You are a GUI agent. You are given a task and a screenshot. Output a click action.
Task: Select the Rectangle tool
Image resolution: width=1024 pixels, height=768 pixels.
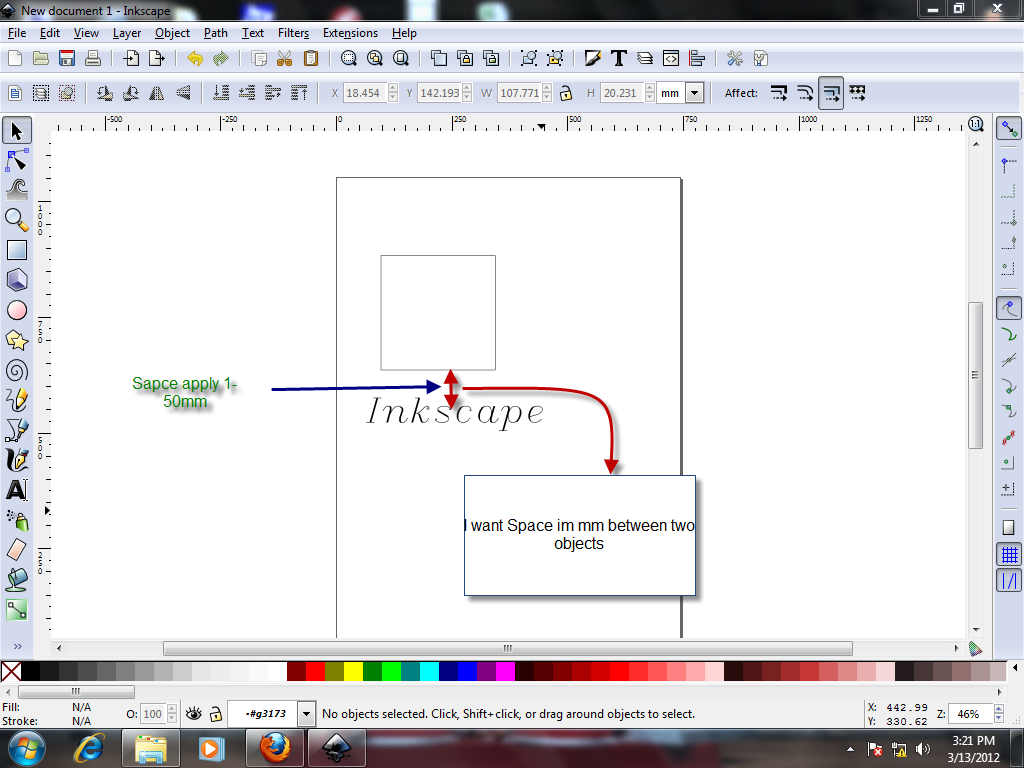17,250
